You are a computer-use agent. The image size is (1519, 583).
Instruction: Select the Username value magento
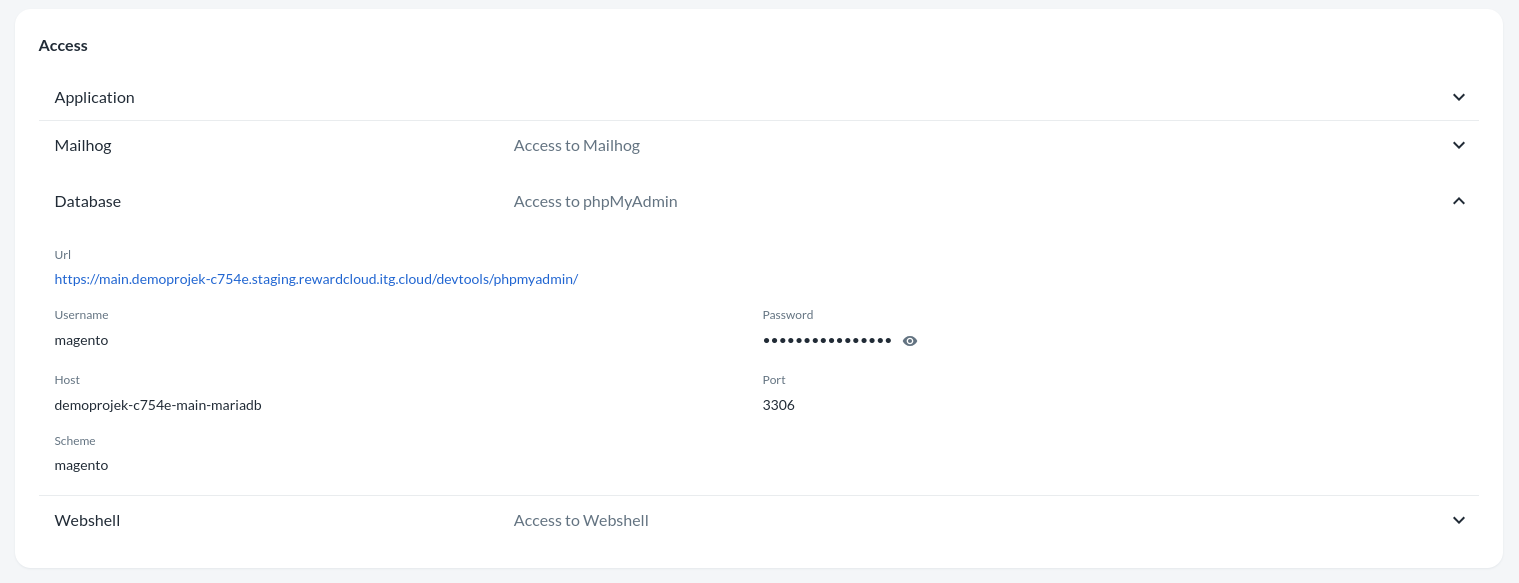[81, 340]
